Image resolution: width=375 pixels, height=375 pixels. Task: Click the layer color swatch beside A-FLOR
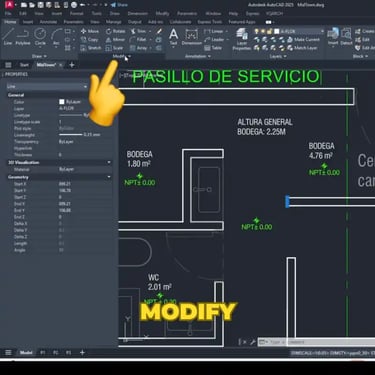[277, 31]
